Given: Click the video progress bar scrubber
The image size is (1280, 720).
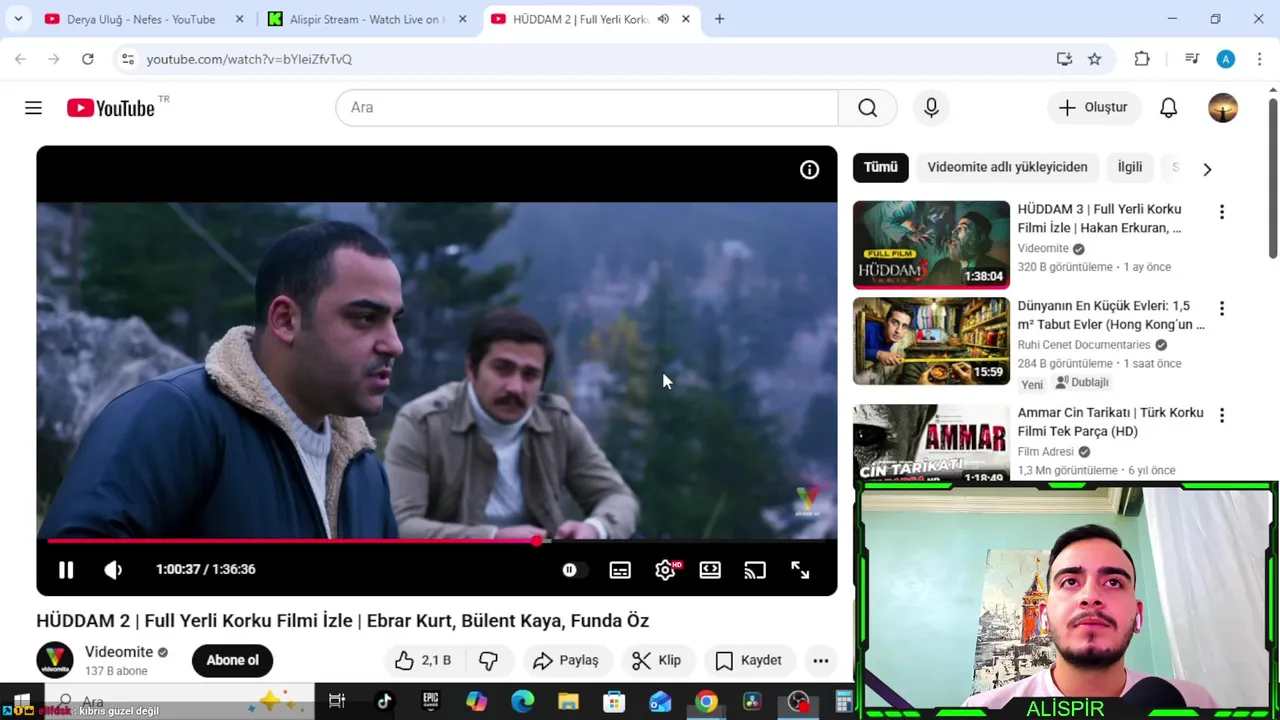Looking at the screenshot, I should click(x=537, y=541).
